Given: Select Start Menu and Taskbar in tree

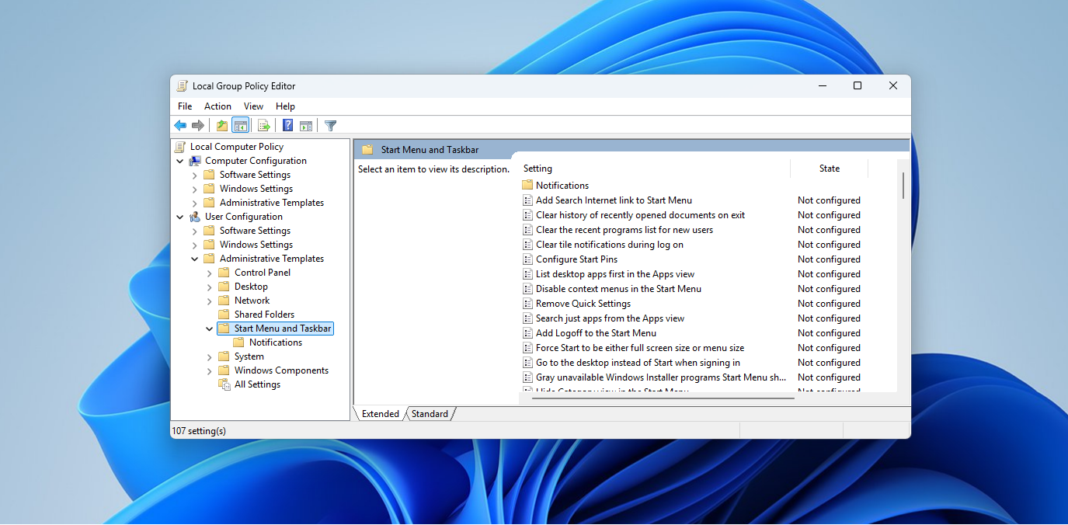Looking at the screenshot, I should click(283, 328).
